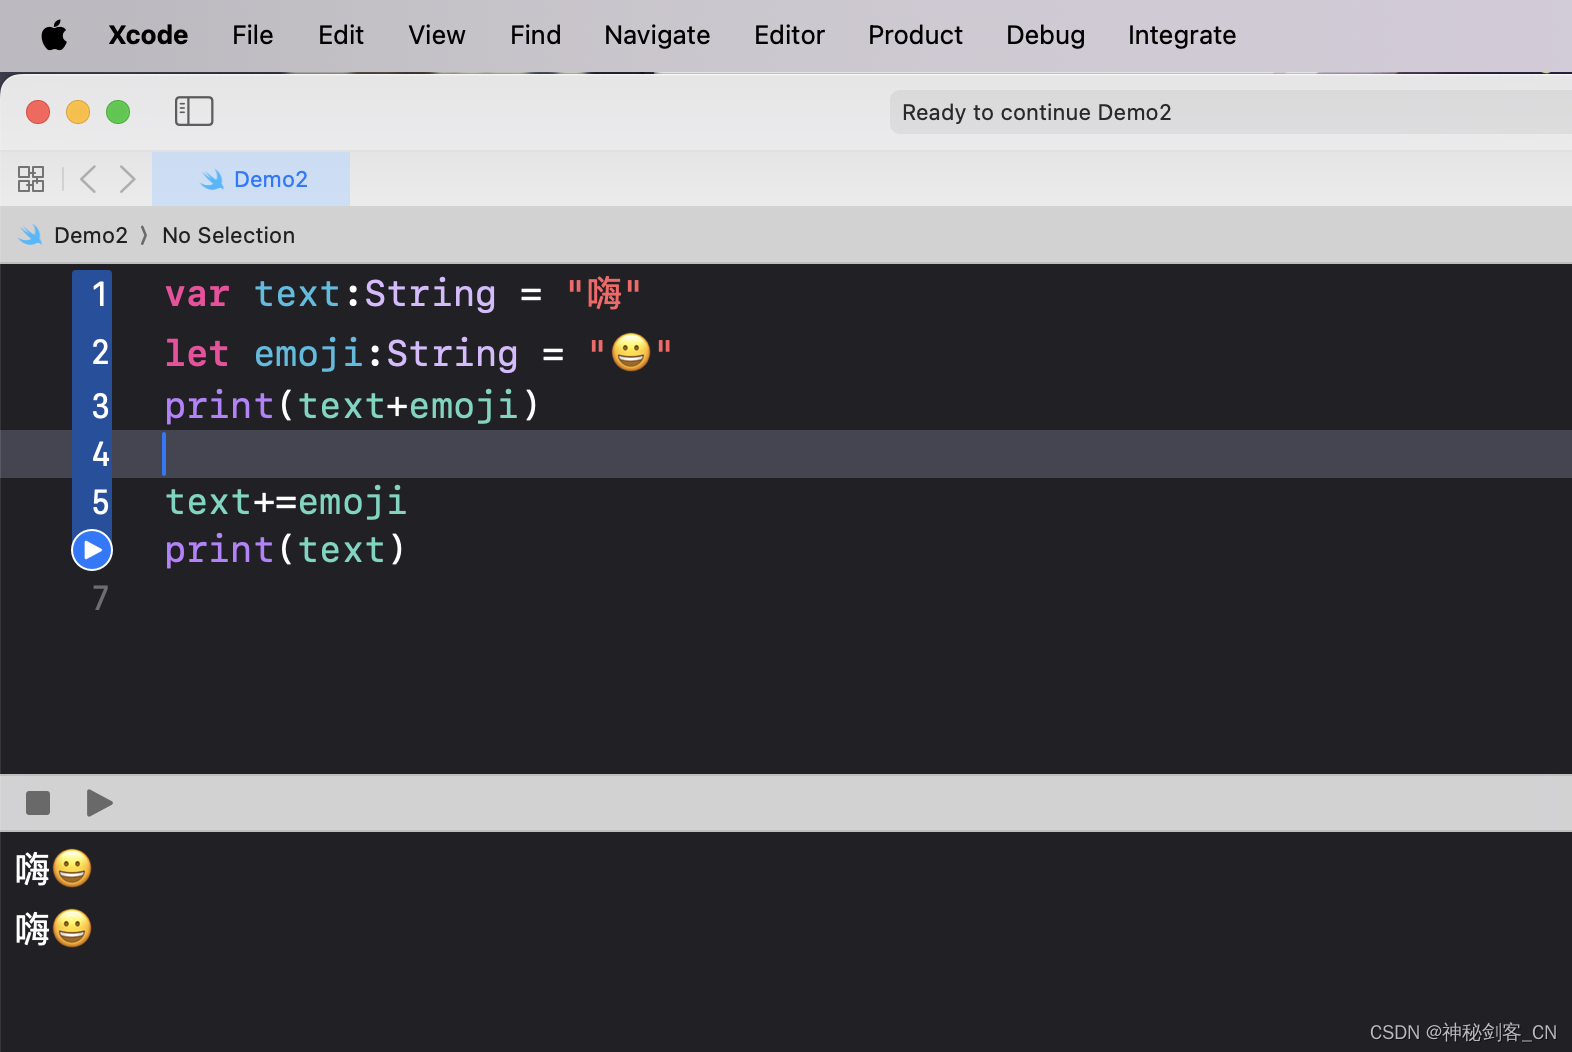The image size is (1572, 1052).
Task: Close the Xcode window
Action: click(38, 112)
